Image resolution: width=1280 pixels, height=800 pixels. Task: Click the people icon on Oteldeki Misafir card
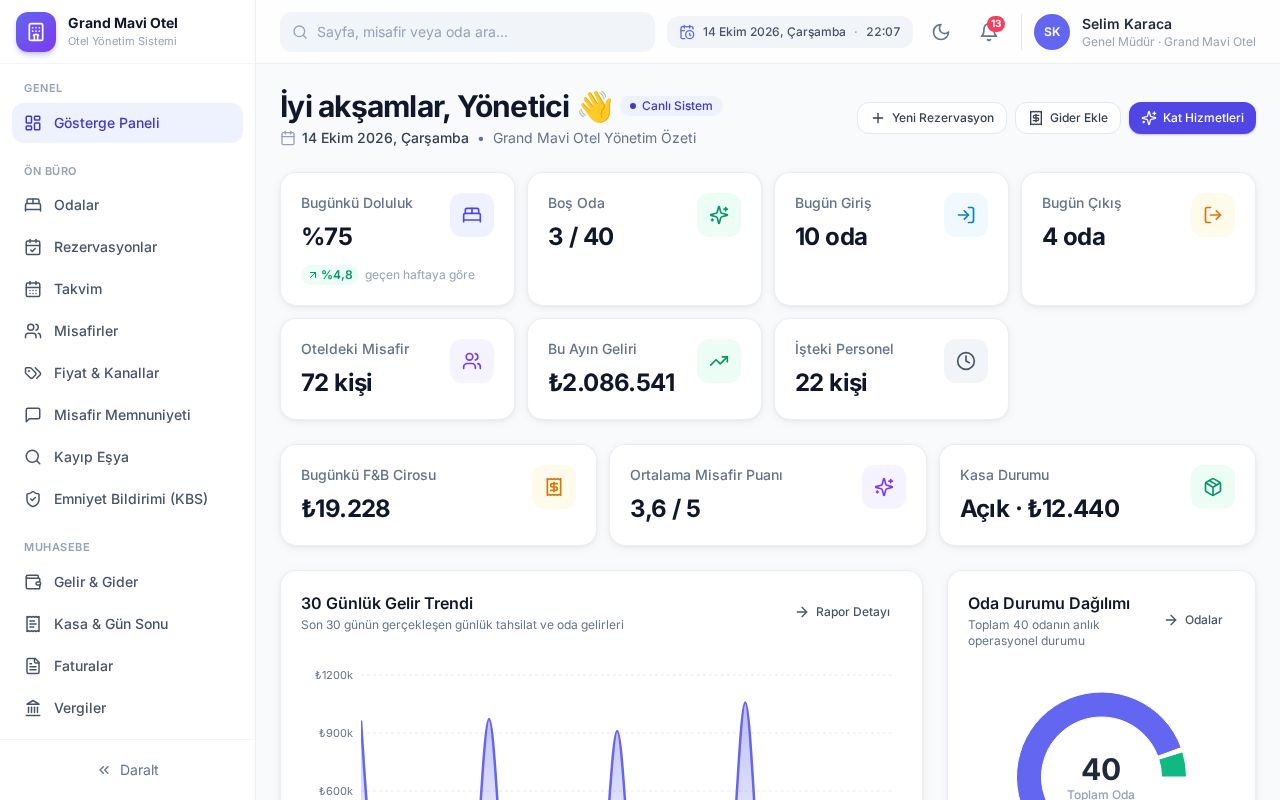coord(472,361)
